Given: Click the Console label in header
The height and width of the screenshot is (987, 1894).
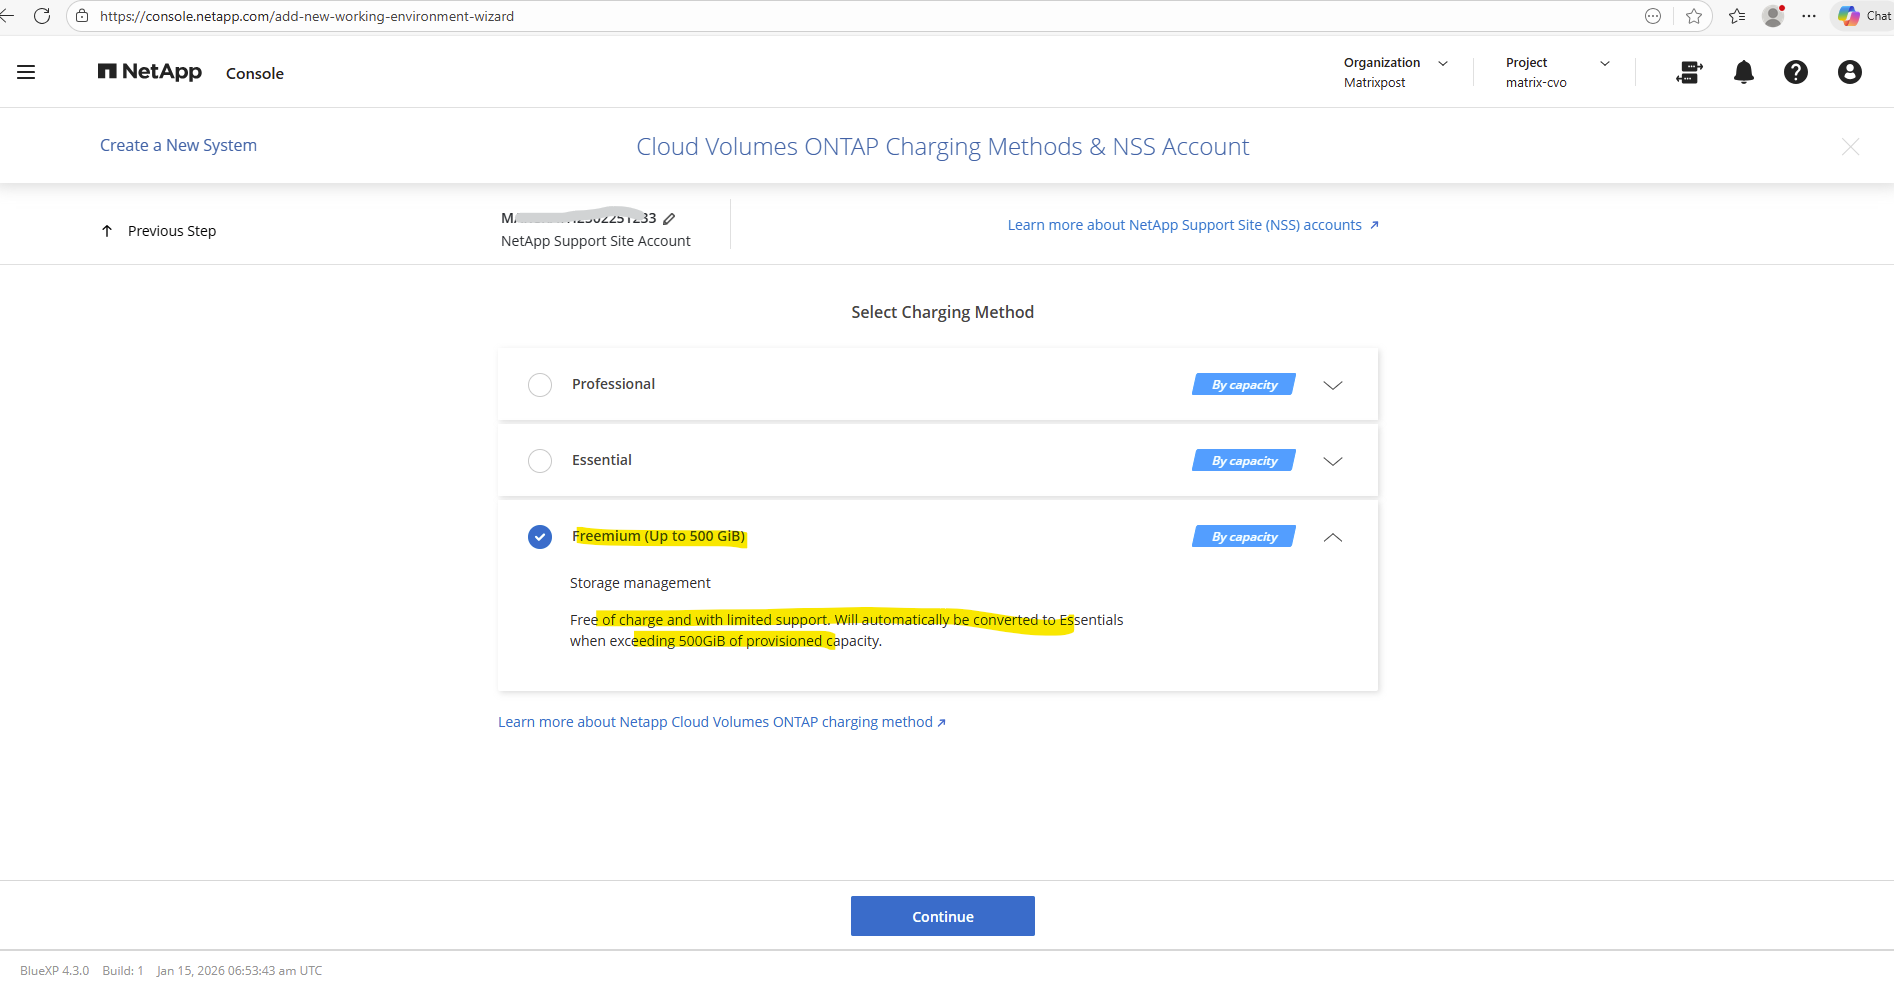Looking at the screenshot, I should click(x=255, y=73).
